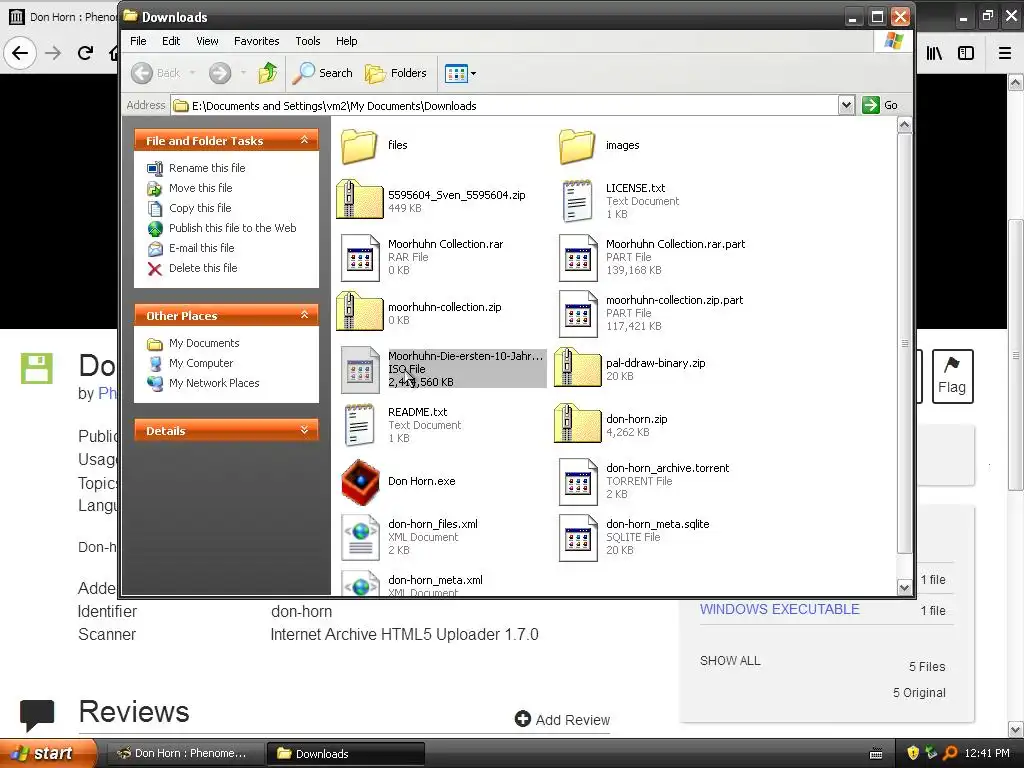Open the Forward history dropdown arrow

pyautogui.click(x=243, y=73)
